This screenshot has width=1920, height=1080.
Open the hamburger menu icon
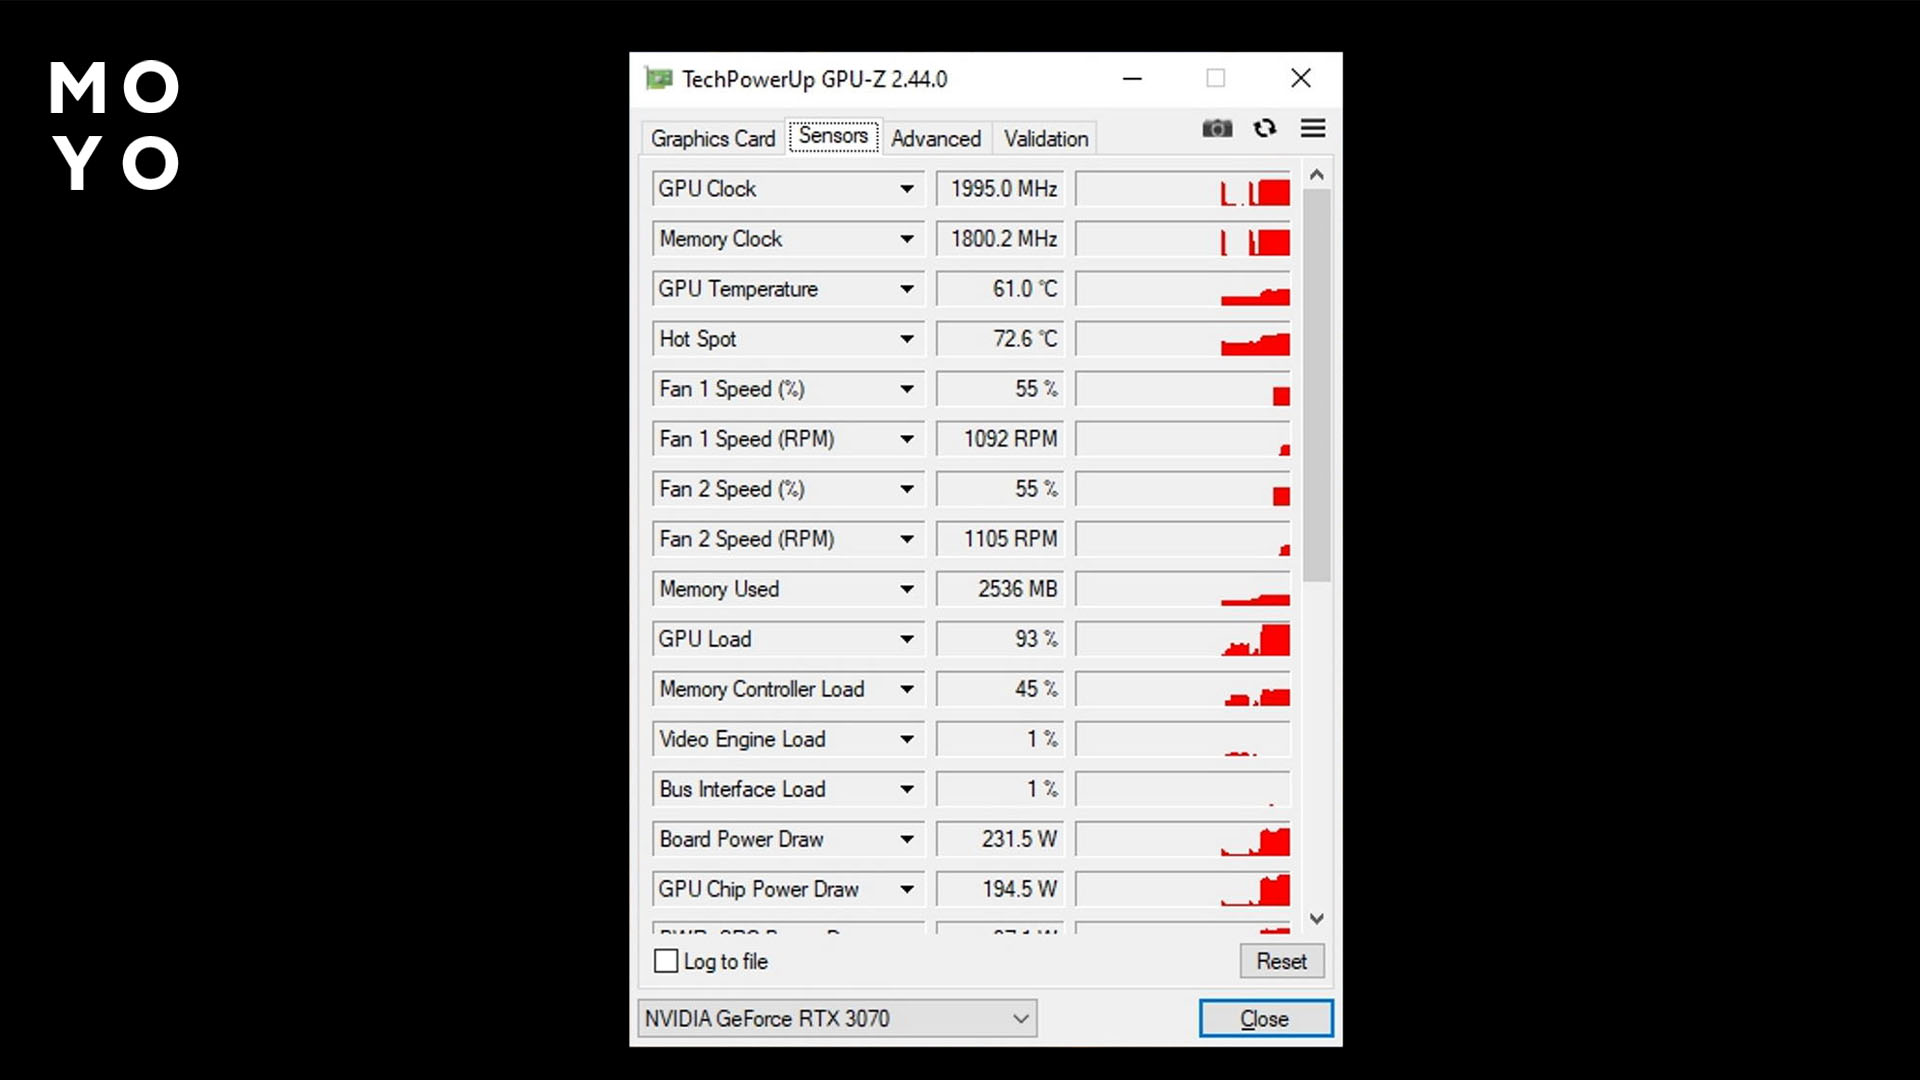point(1313,128)
